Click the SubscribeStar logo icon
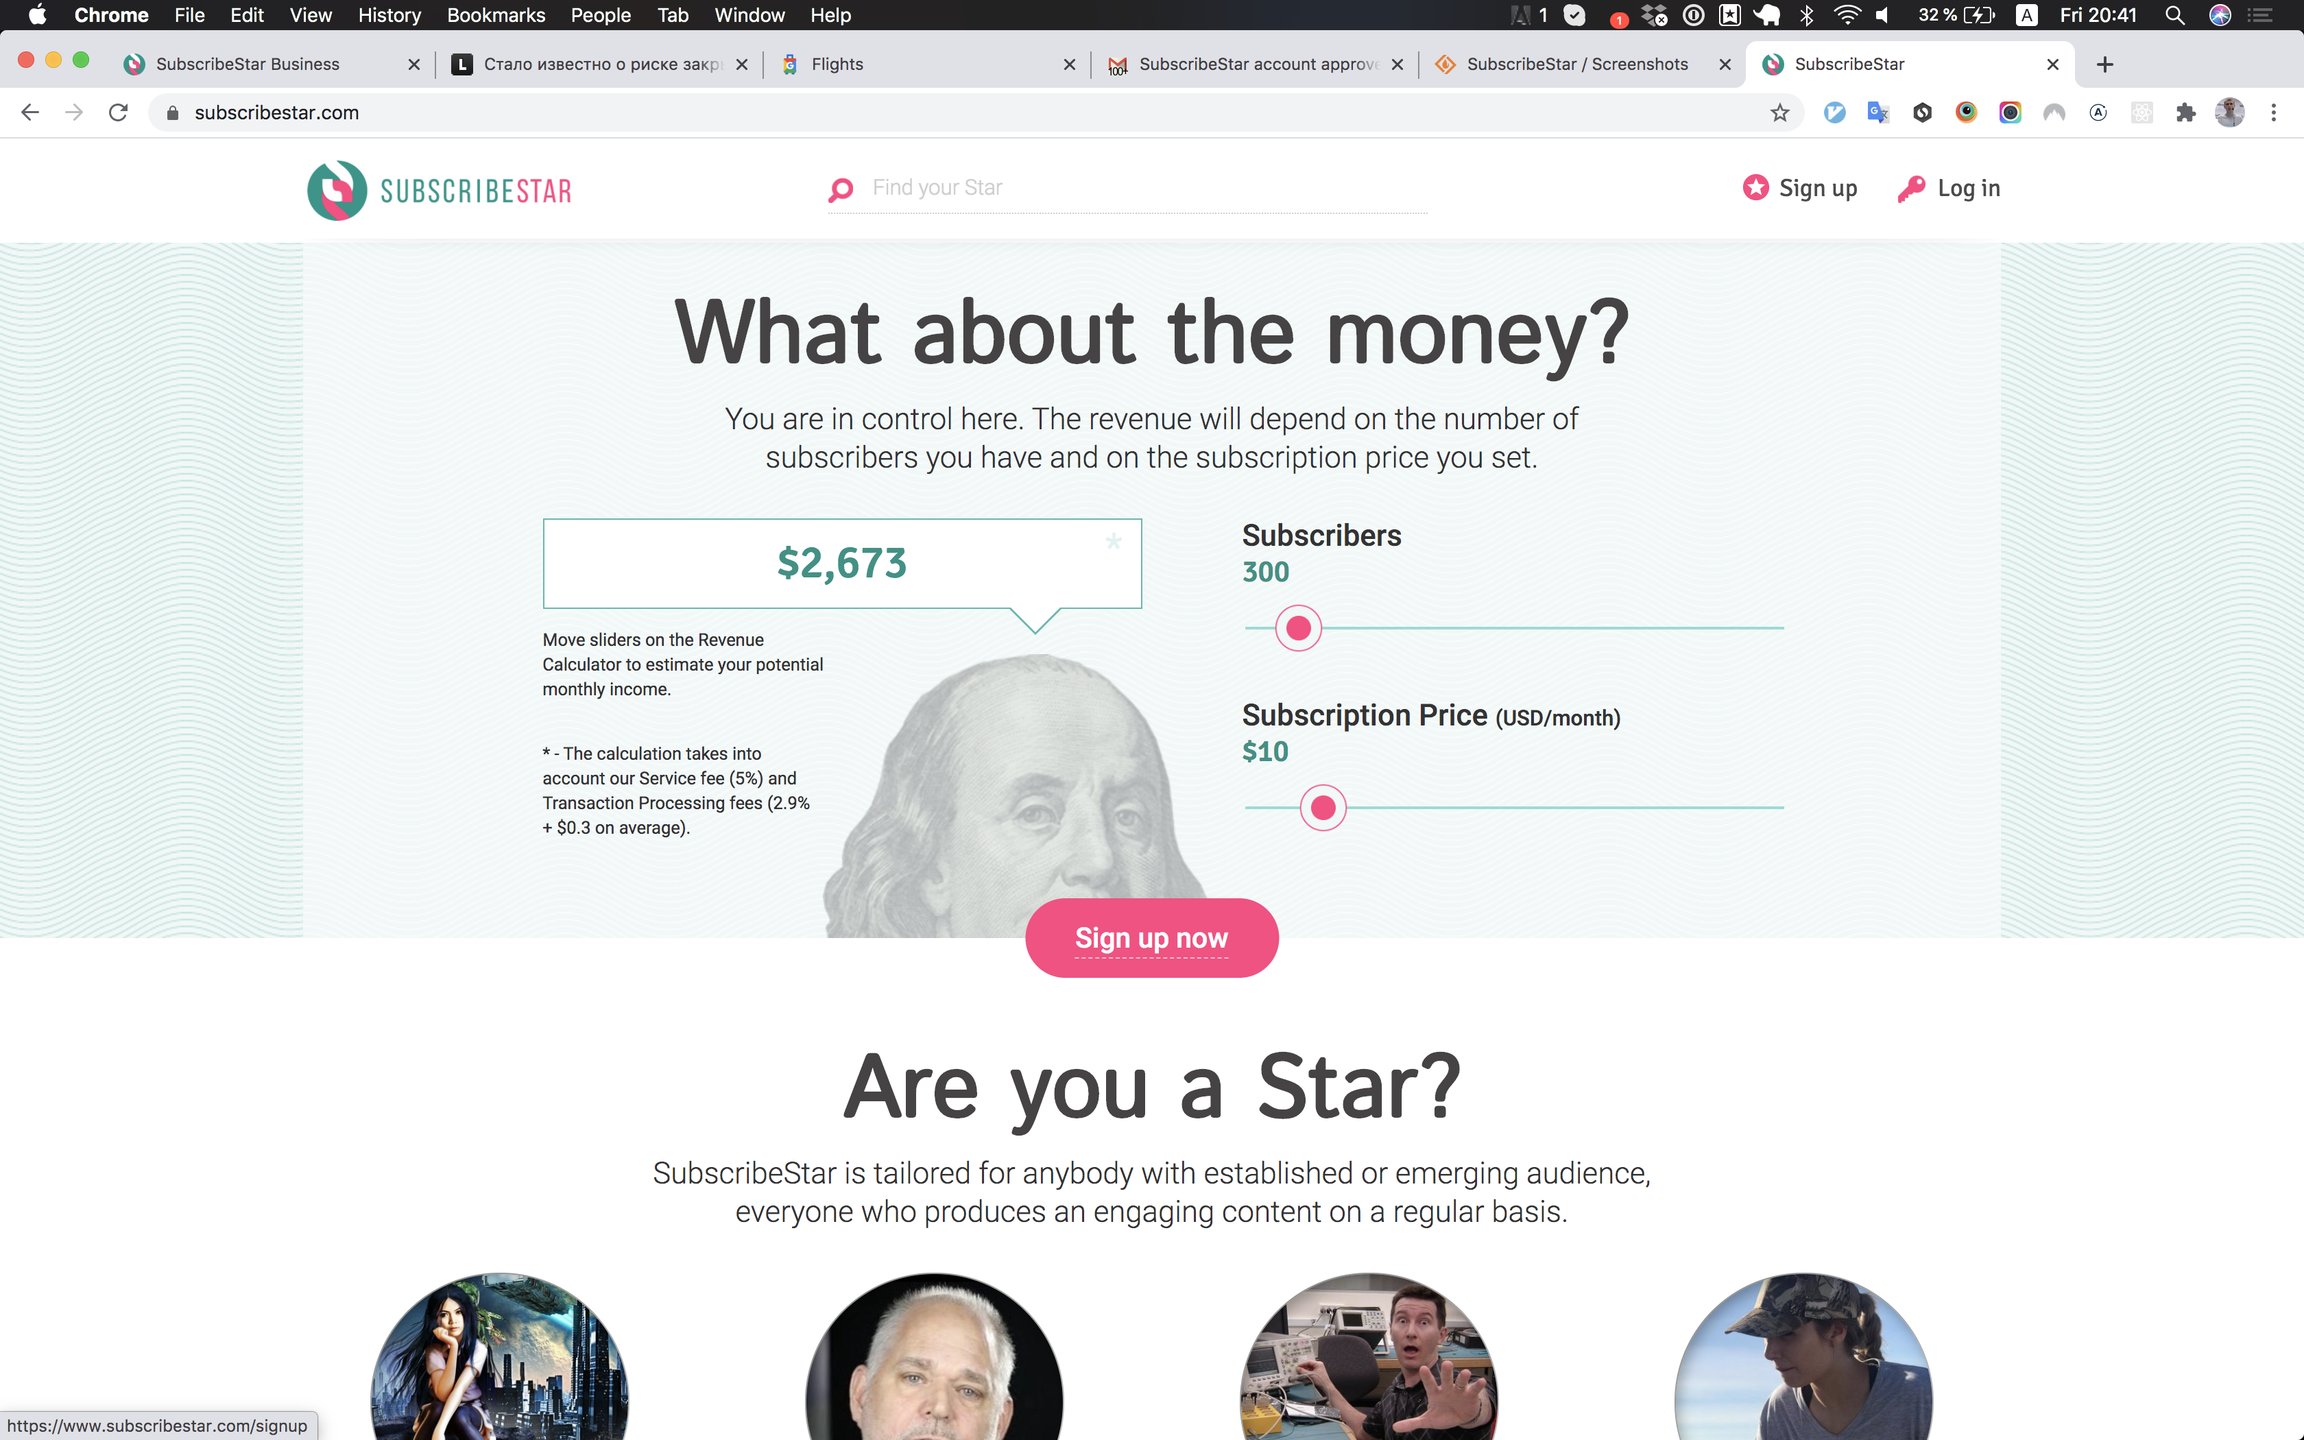 (x=337, y=190)
